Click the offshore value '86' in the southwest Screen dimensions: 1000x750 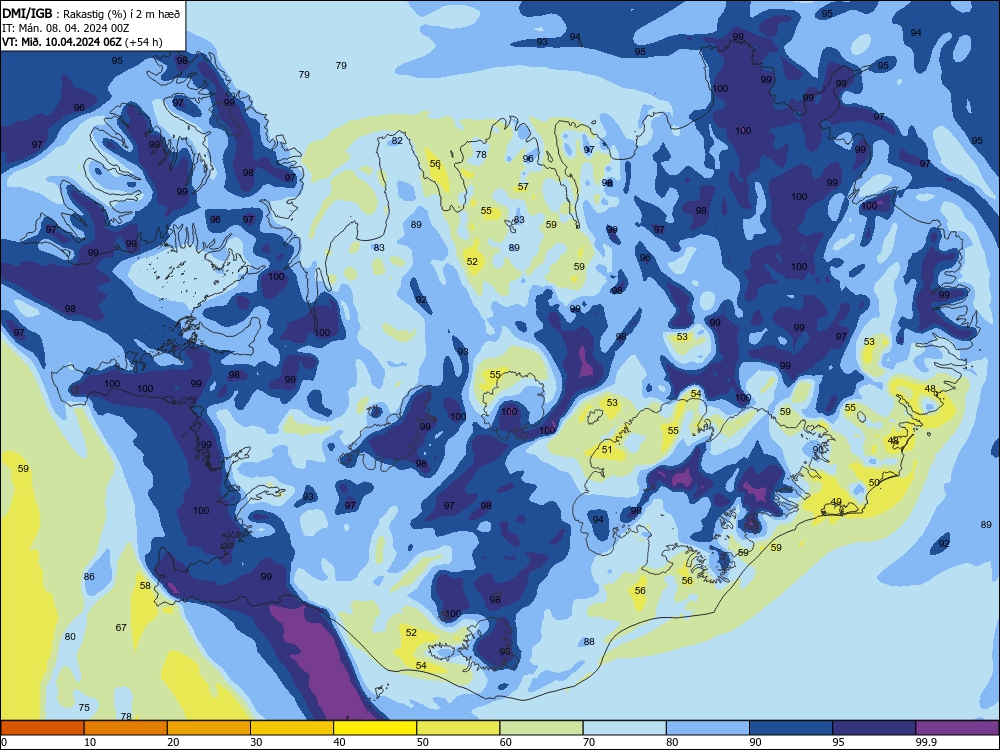[89, 577]
